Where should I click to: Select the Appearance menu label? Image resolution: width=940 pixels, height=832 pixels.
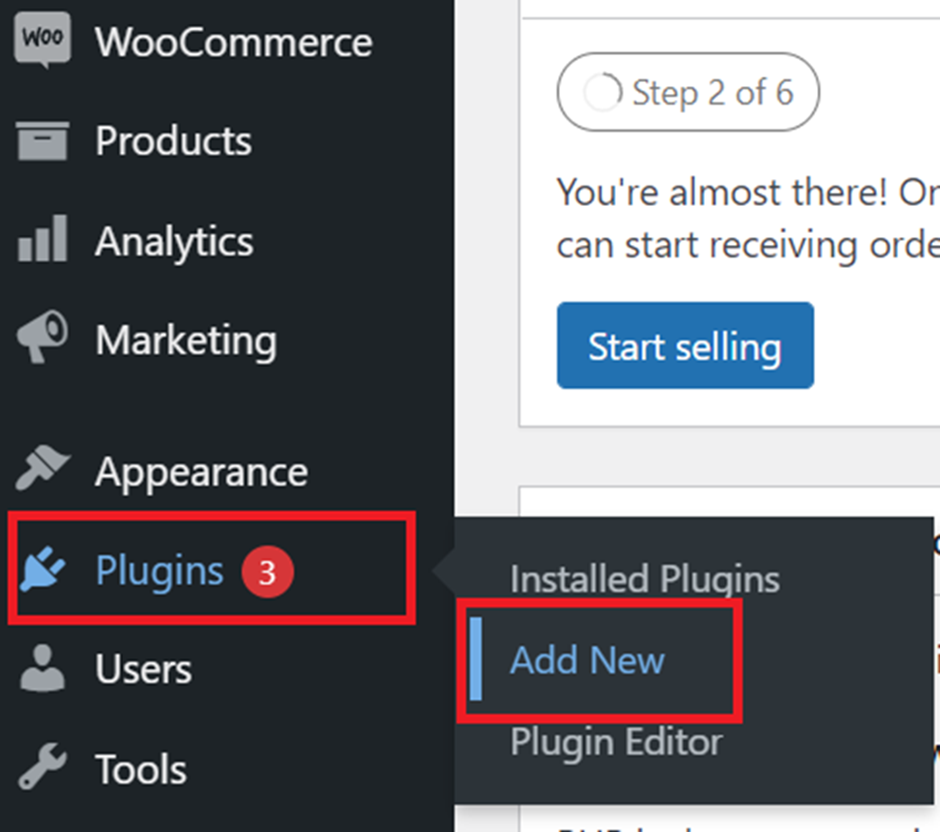[x=201, y=474]
